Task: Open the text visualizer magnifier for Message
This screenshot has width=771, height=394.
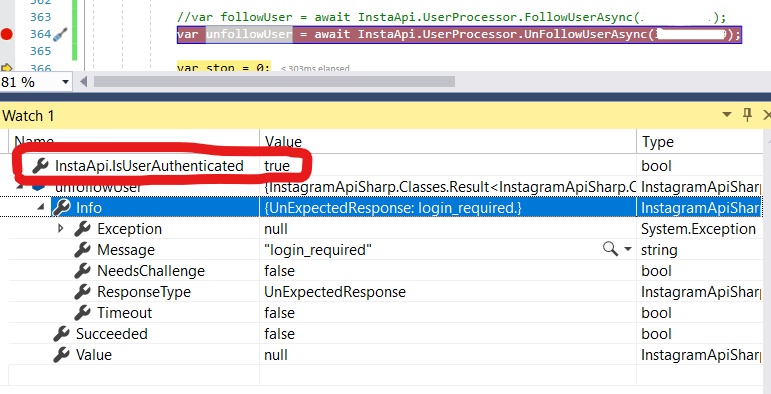Action: pos(610,249)
